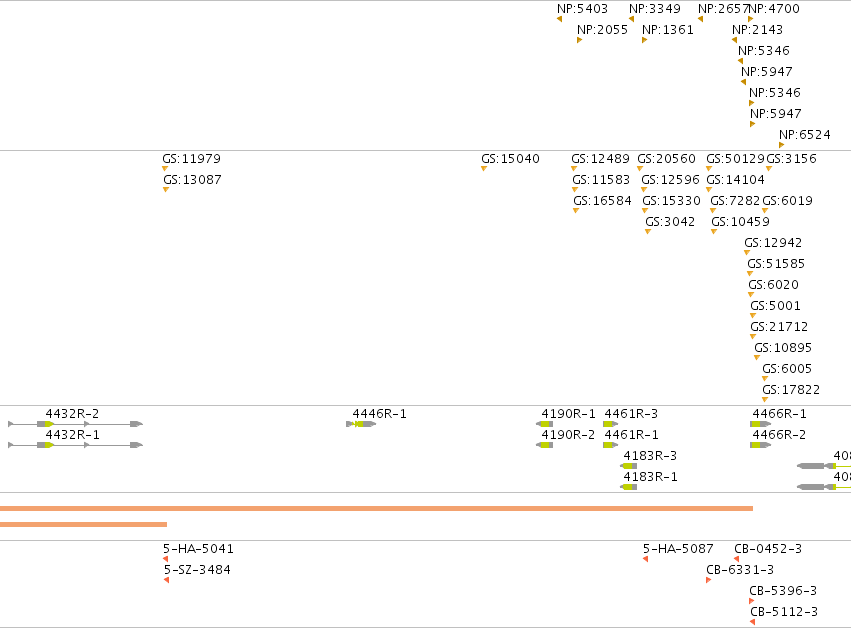This screenshot has height=628, width=851.
Task: Click the GS:10895 label
Action: pyautogui.click(x=783, y=347)
